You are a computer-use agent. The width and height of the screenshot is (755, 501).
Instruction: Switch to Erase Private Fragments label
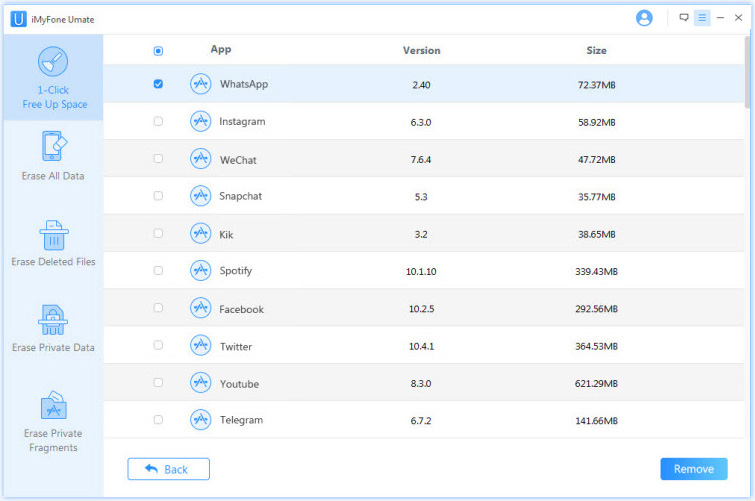[53, 440]
